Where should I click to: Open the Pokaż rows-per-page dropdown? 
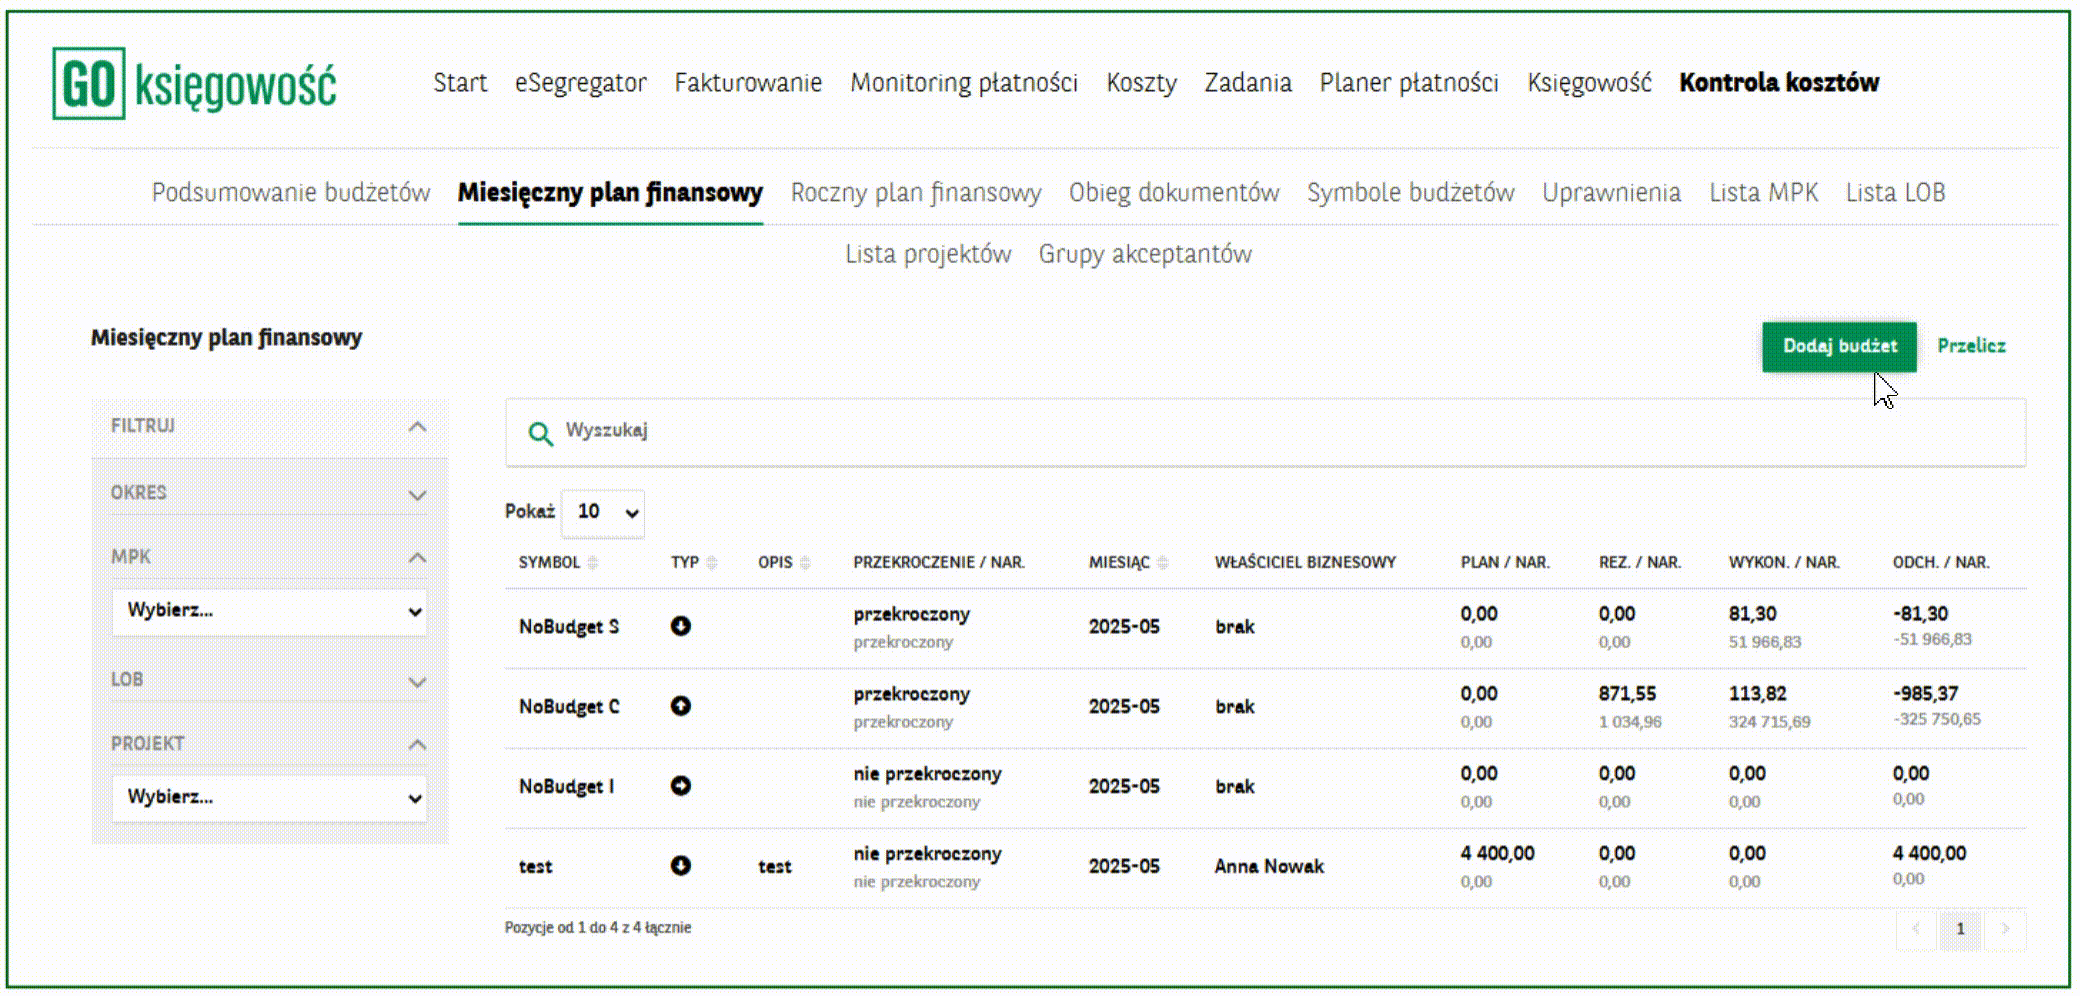[x=603, y=513]
